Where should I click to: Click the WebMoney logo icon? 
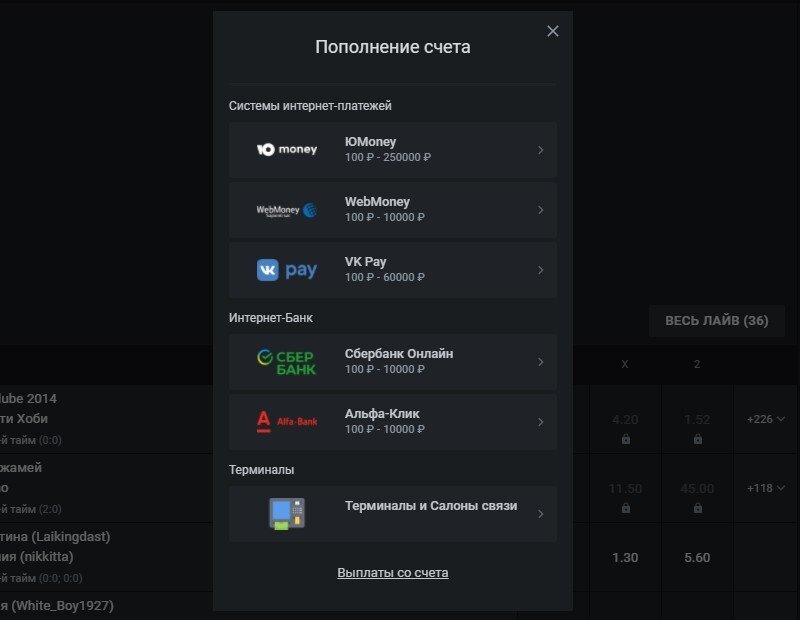(x=287, y=210)
